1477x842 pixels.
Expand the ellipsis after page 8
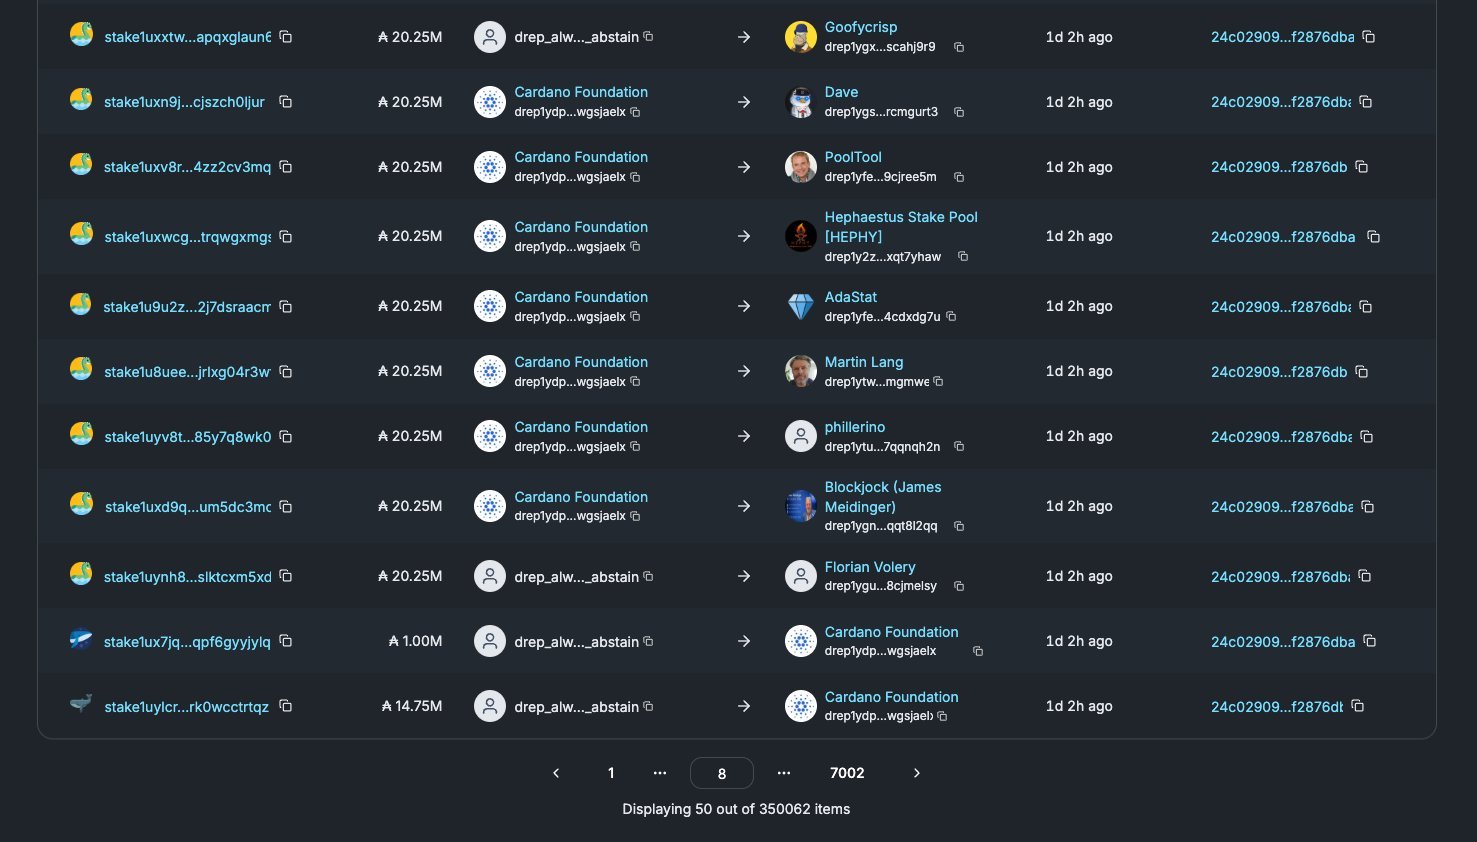pos(784,773)
